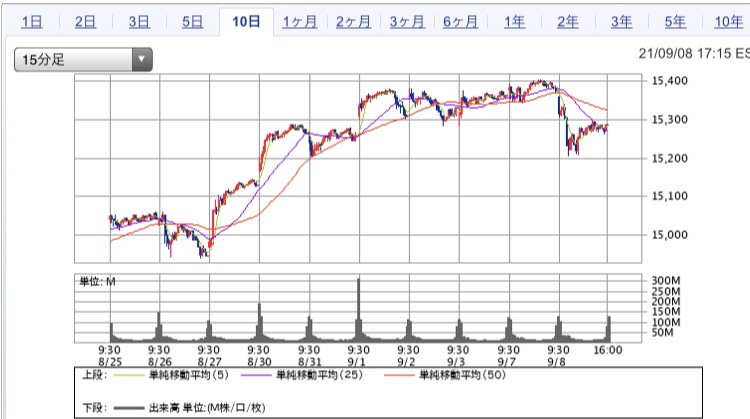
Task: Switch to the 2日 period tab
Action: point(85,22)
